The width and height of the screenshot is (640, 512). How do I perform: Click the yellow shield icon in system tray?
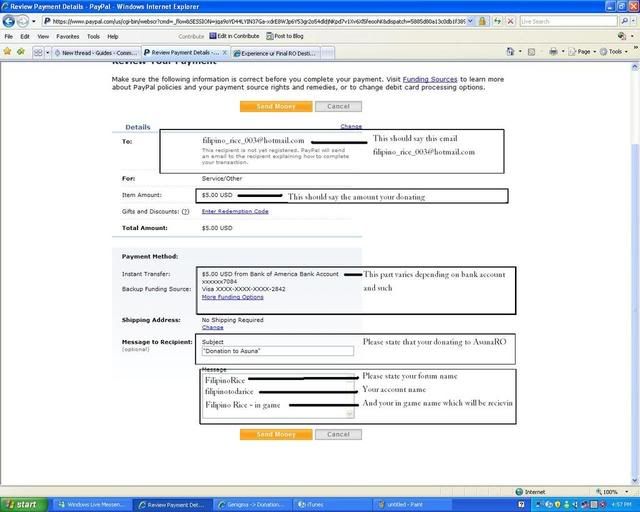557,505
